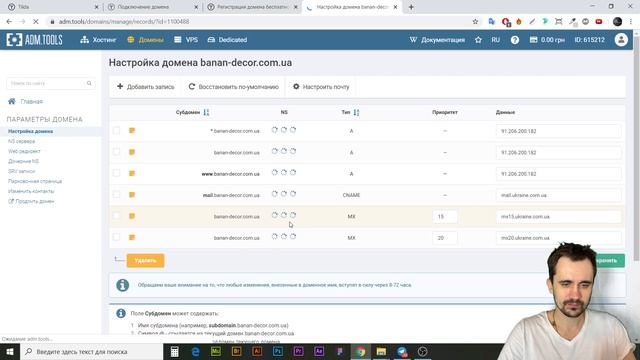Check the MX priority 15 record checkbox
Viewport: 640px width, 360px height.
pyautogui.click(x=116, y=216)
